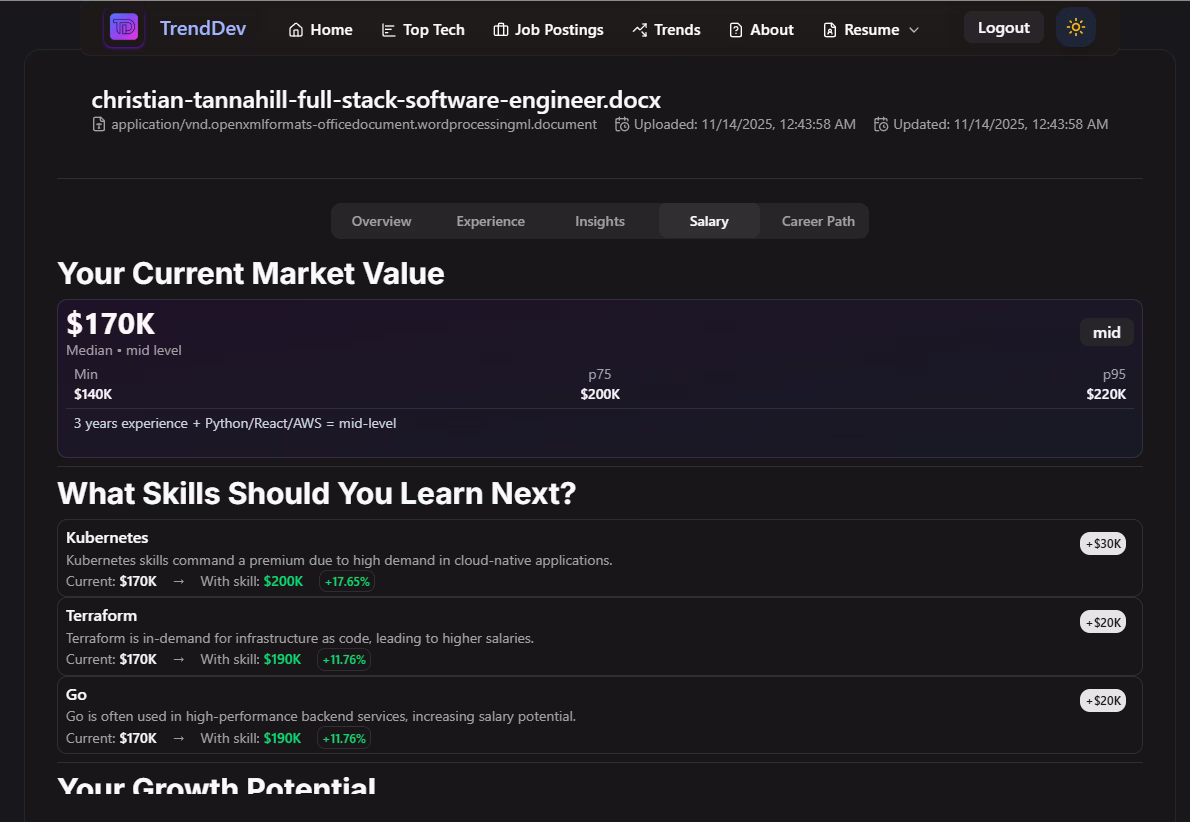Open the Experience tab
Screen dimensions: 1190x822
point(490,221)
